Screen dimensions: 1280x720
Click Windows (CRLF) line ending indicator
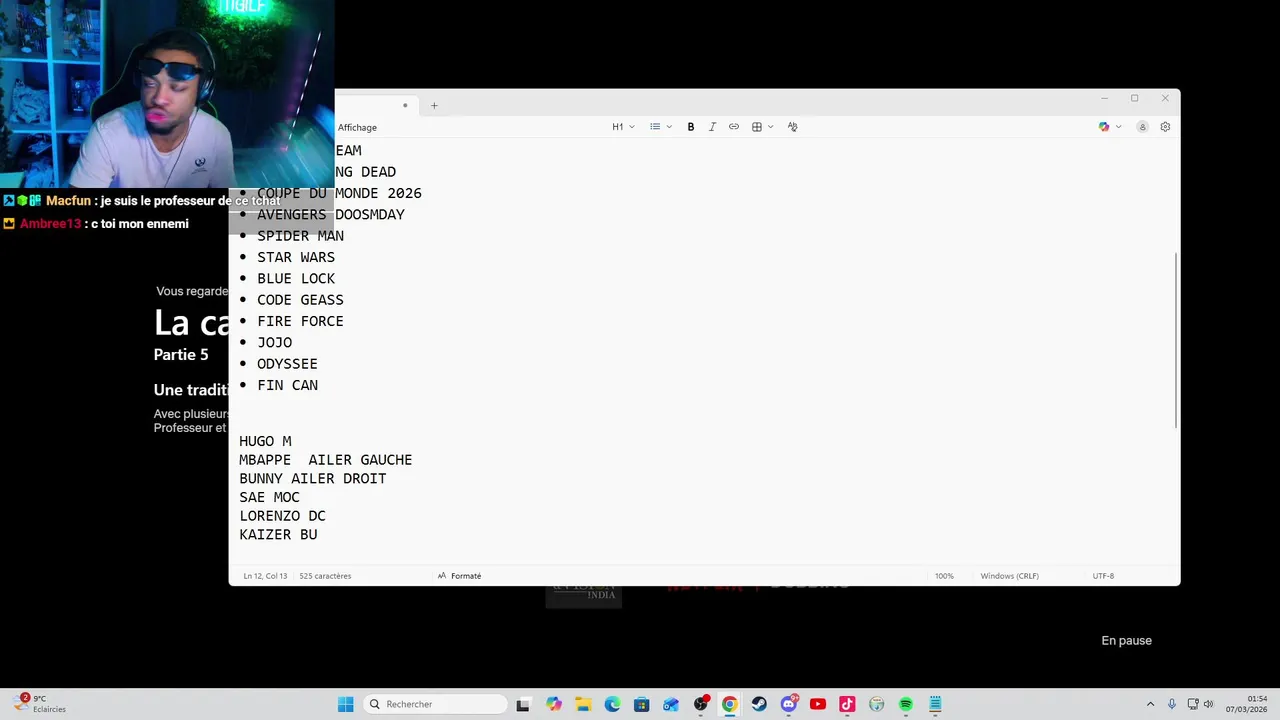pos(1009,576)
